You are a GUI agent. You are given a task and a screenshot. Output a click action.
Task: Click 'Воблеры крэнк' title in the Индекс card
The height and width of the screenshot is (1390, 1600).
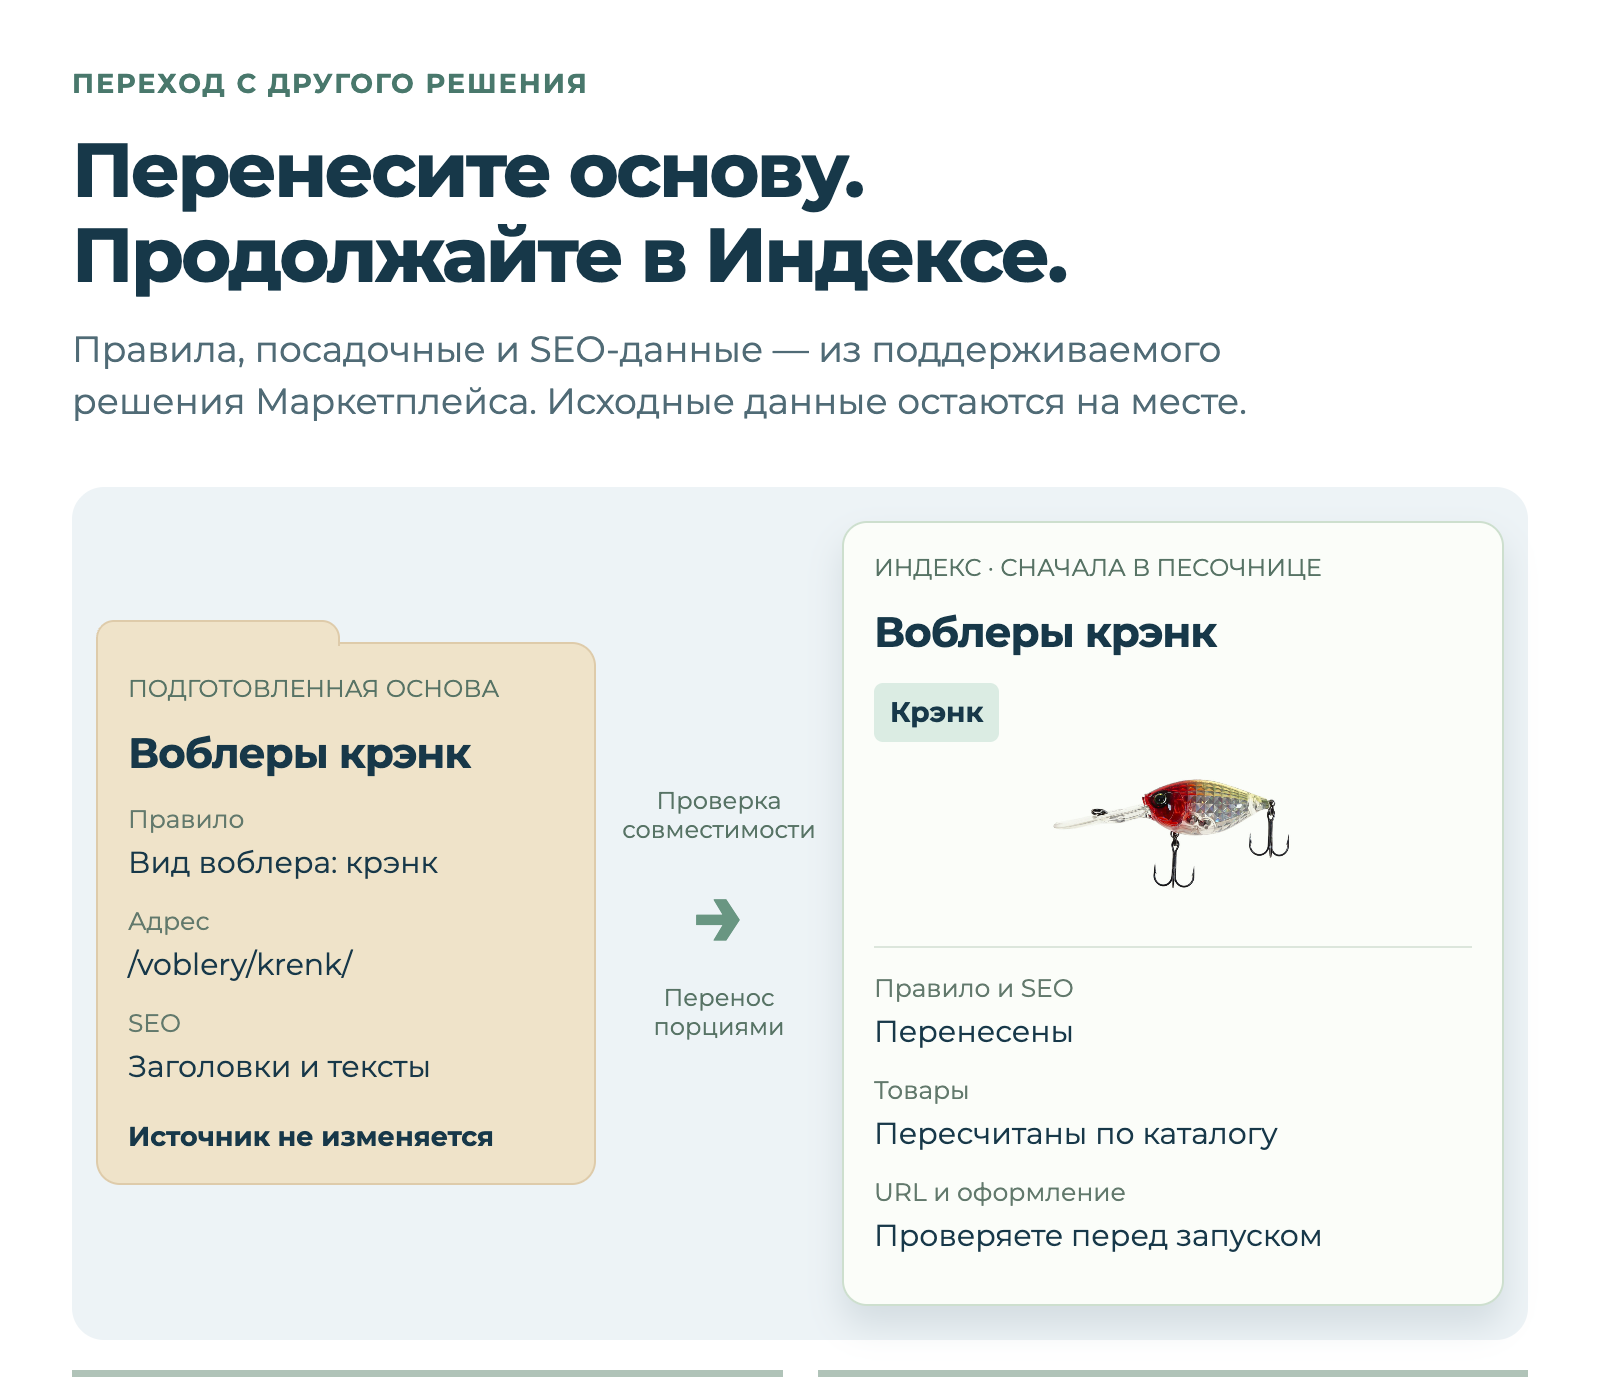(x=1046, y=632)
